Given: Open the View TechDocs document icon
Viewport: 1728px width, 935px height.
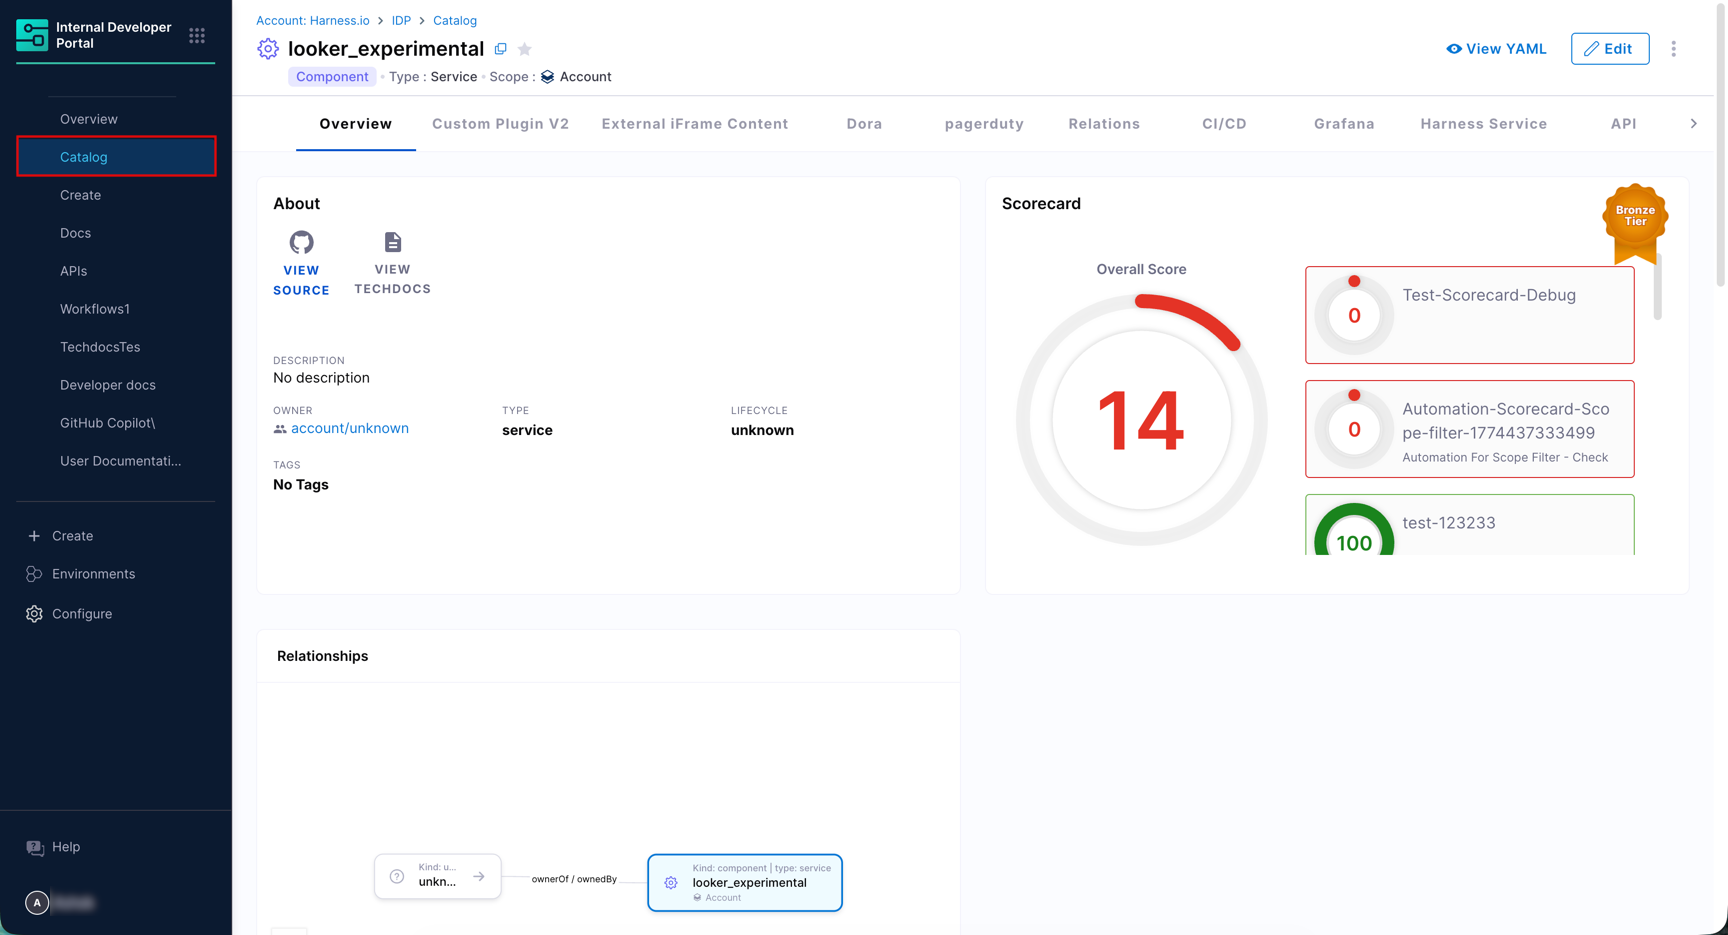Looking at the screenshot, I should point(392,243).
